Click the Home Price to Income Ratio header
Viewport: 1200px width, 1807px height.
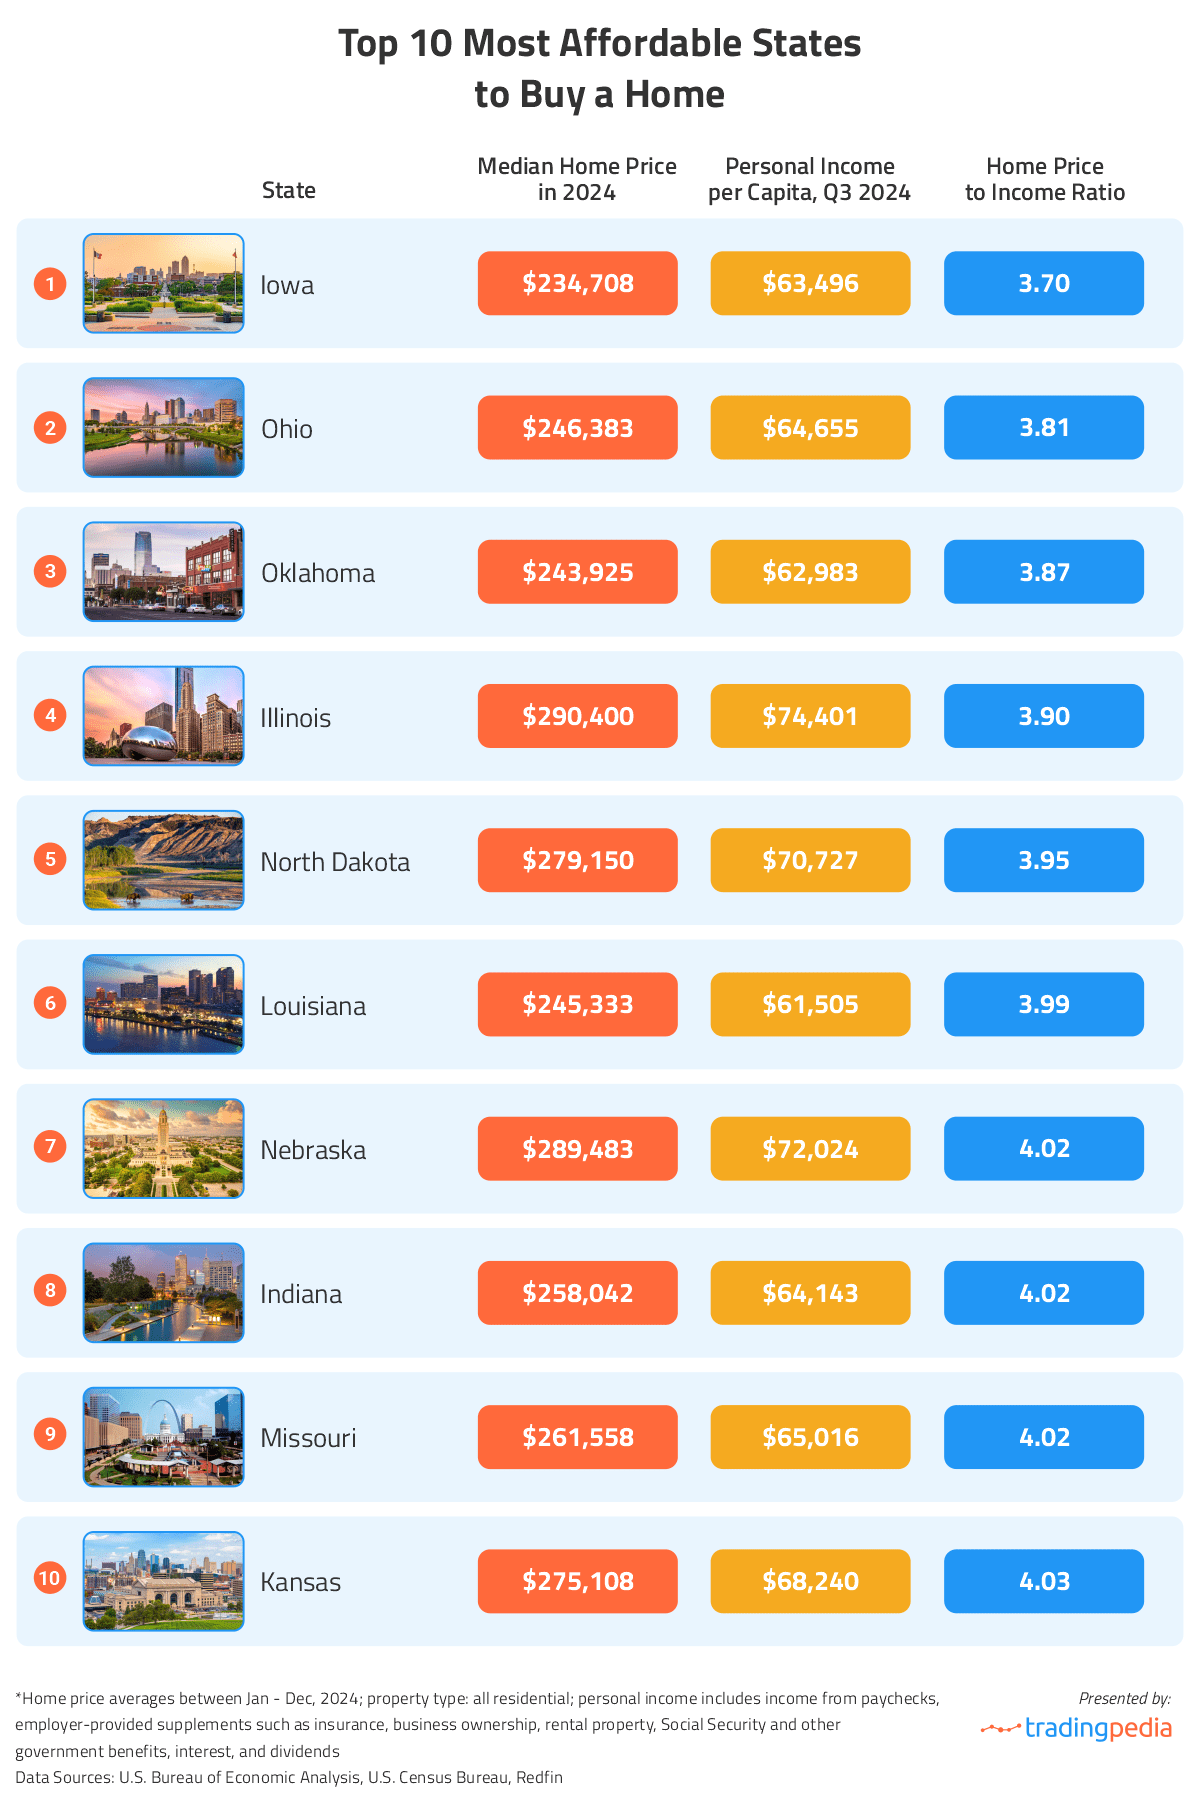[x=1044, y=179]
